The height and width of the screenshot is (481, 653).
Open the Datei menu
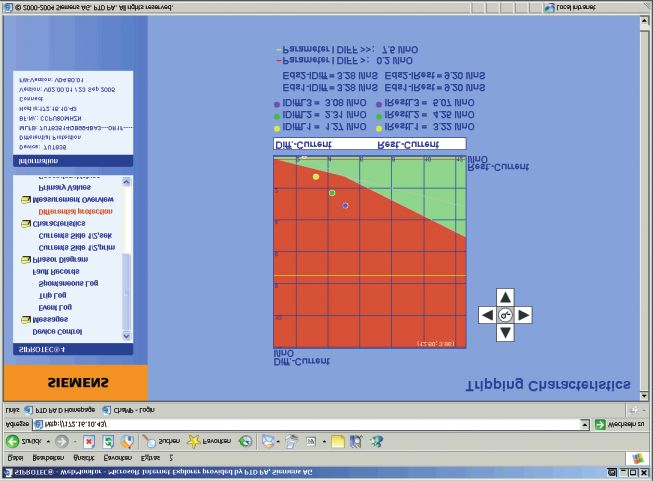[x=15, y=458]
